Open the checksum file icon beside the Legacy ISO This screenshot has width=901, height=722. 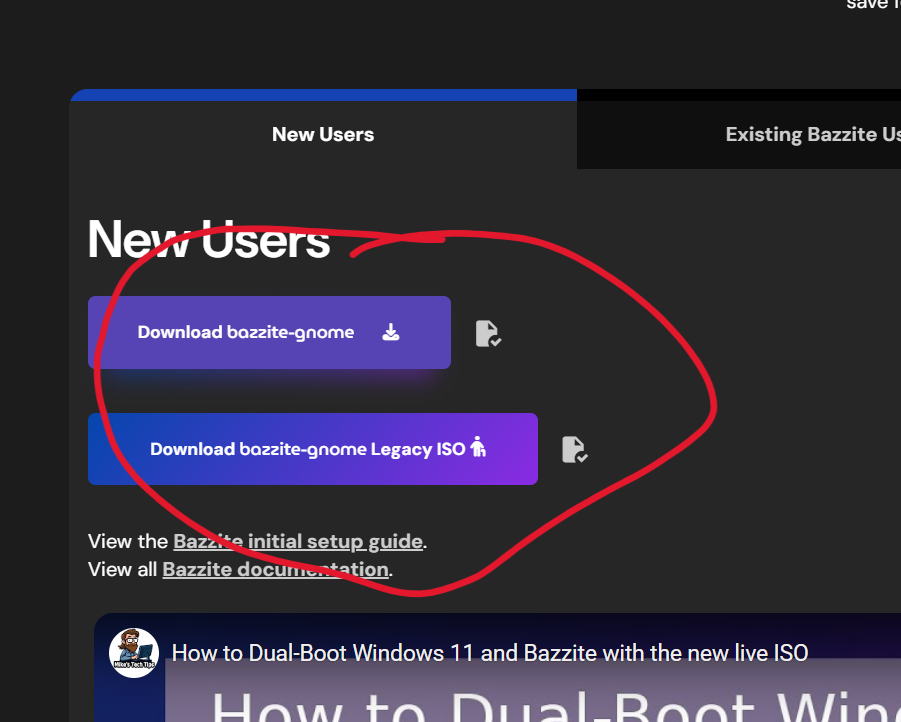(574, 450)
